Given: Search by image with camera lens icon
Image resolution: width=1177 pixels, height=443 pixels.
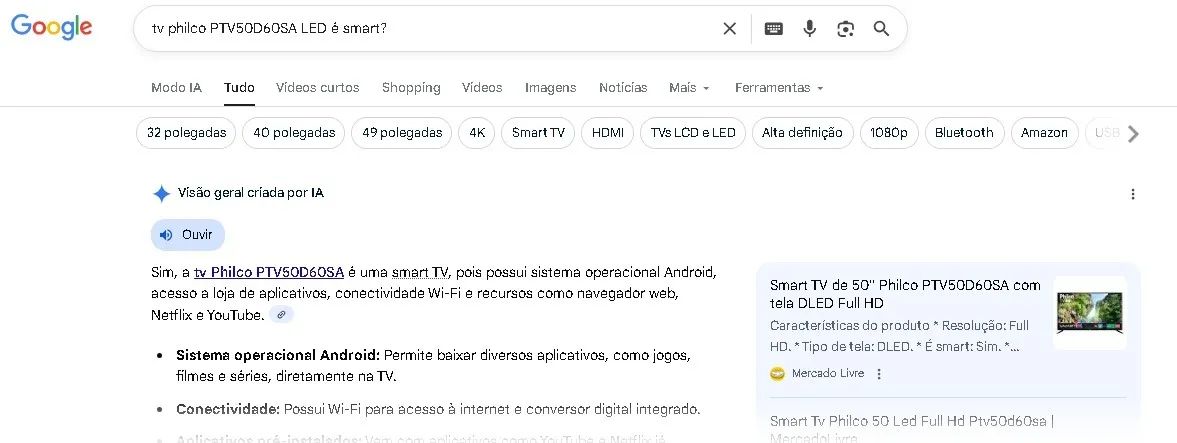Looking at the screenshot, I should [x=845, y=29].
